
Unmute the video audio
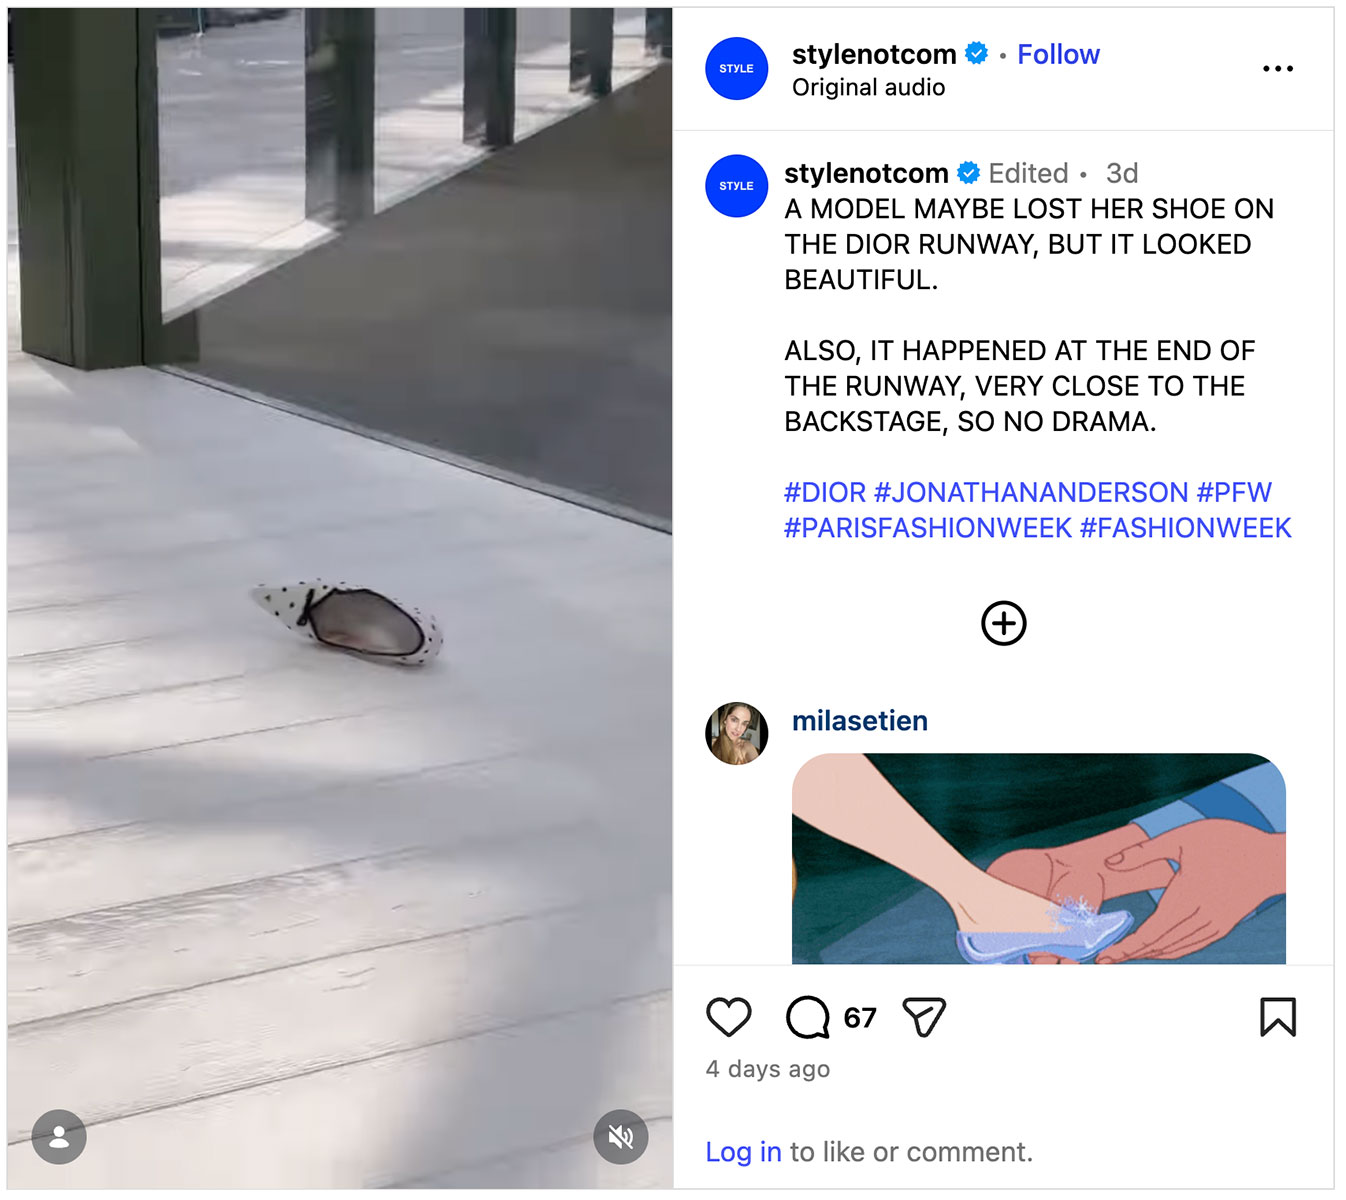(x=620, y=1136)
